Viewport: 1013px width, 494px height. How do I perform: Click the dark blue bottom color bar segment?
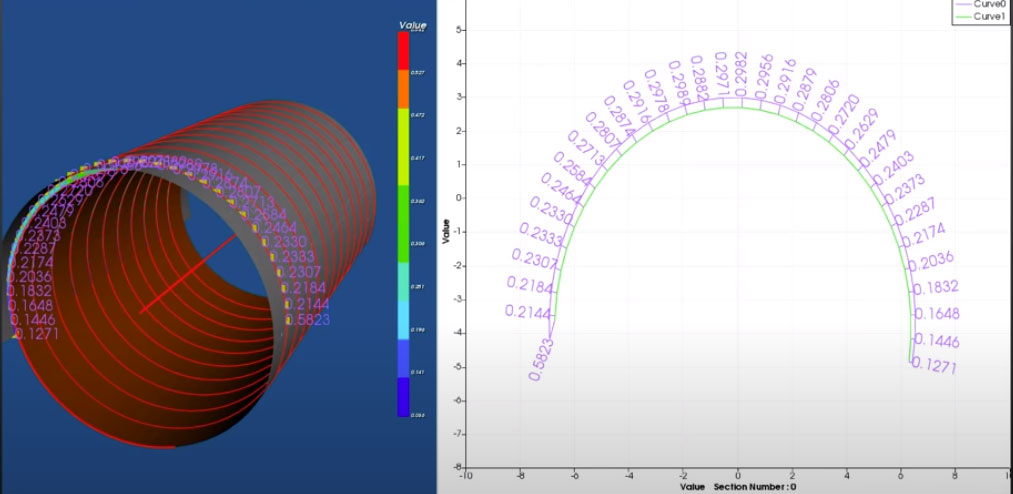pos(404,396)
